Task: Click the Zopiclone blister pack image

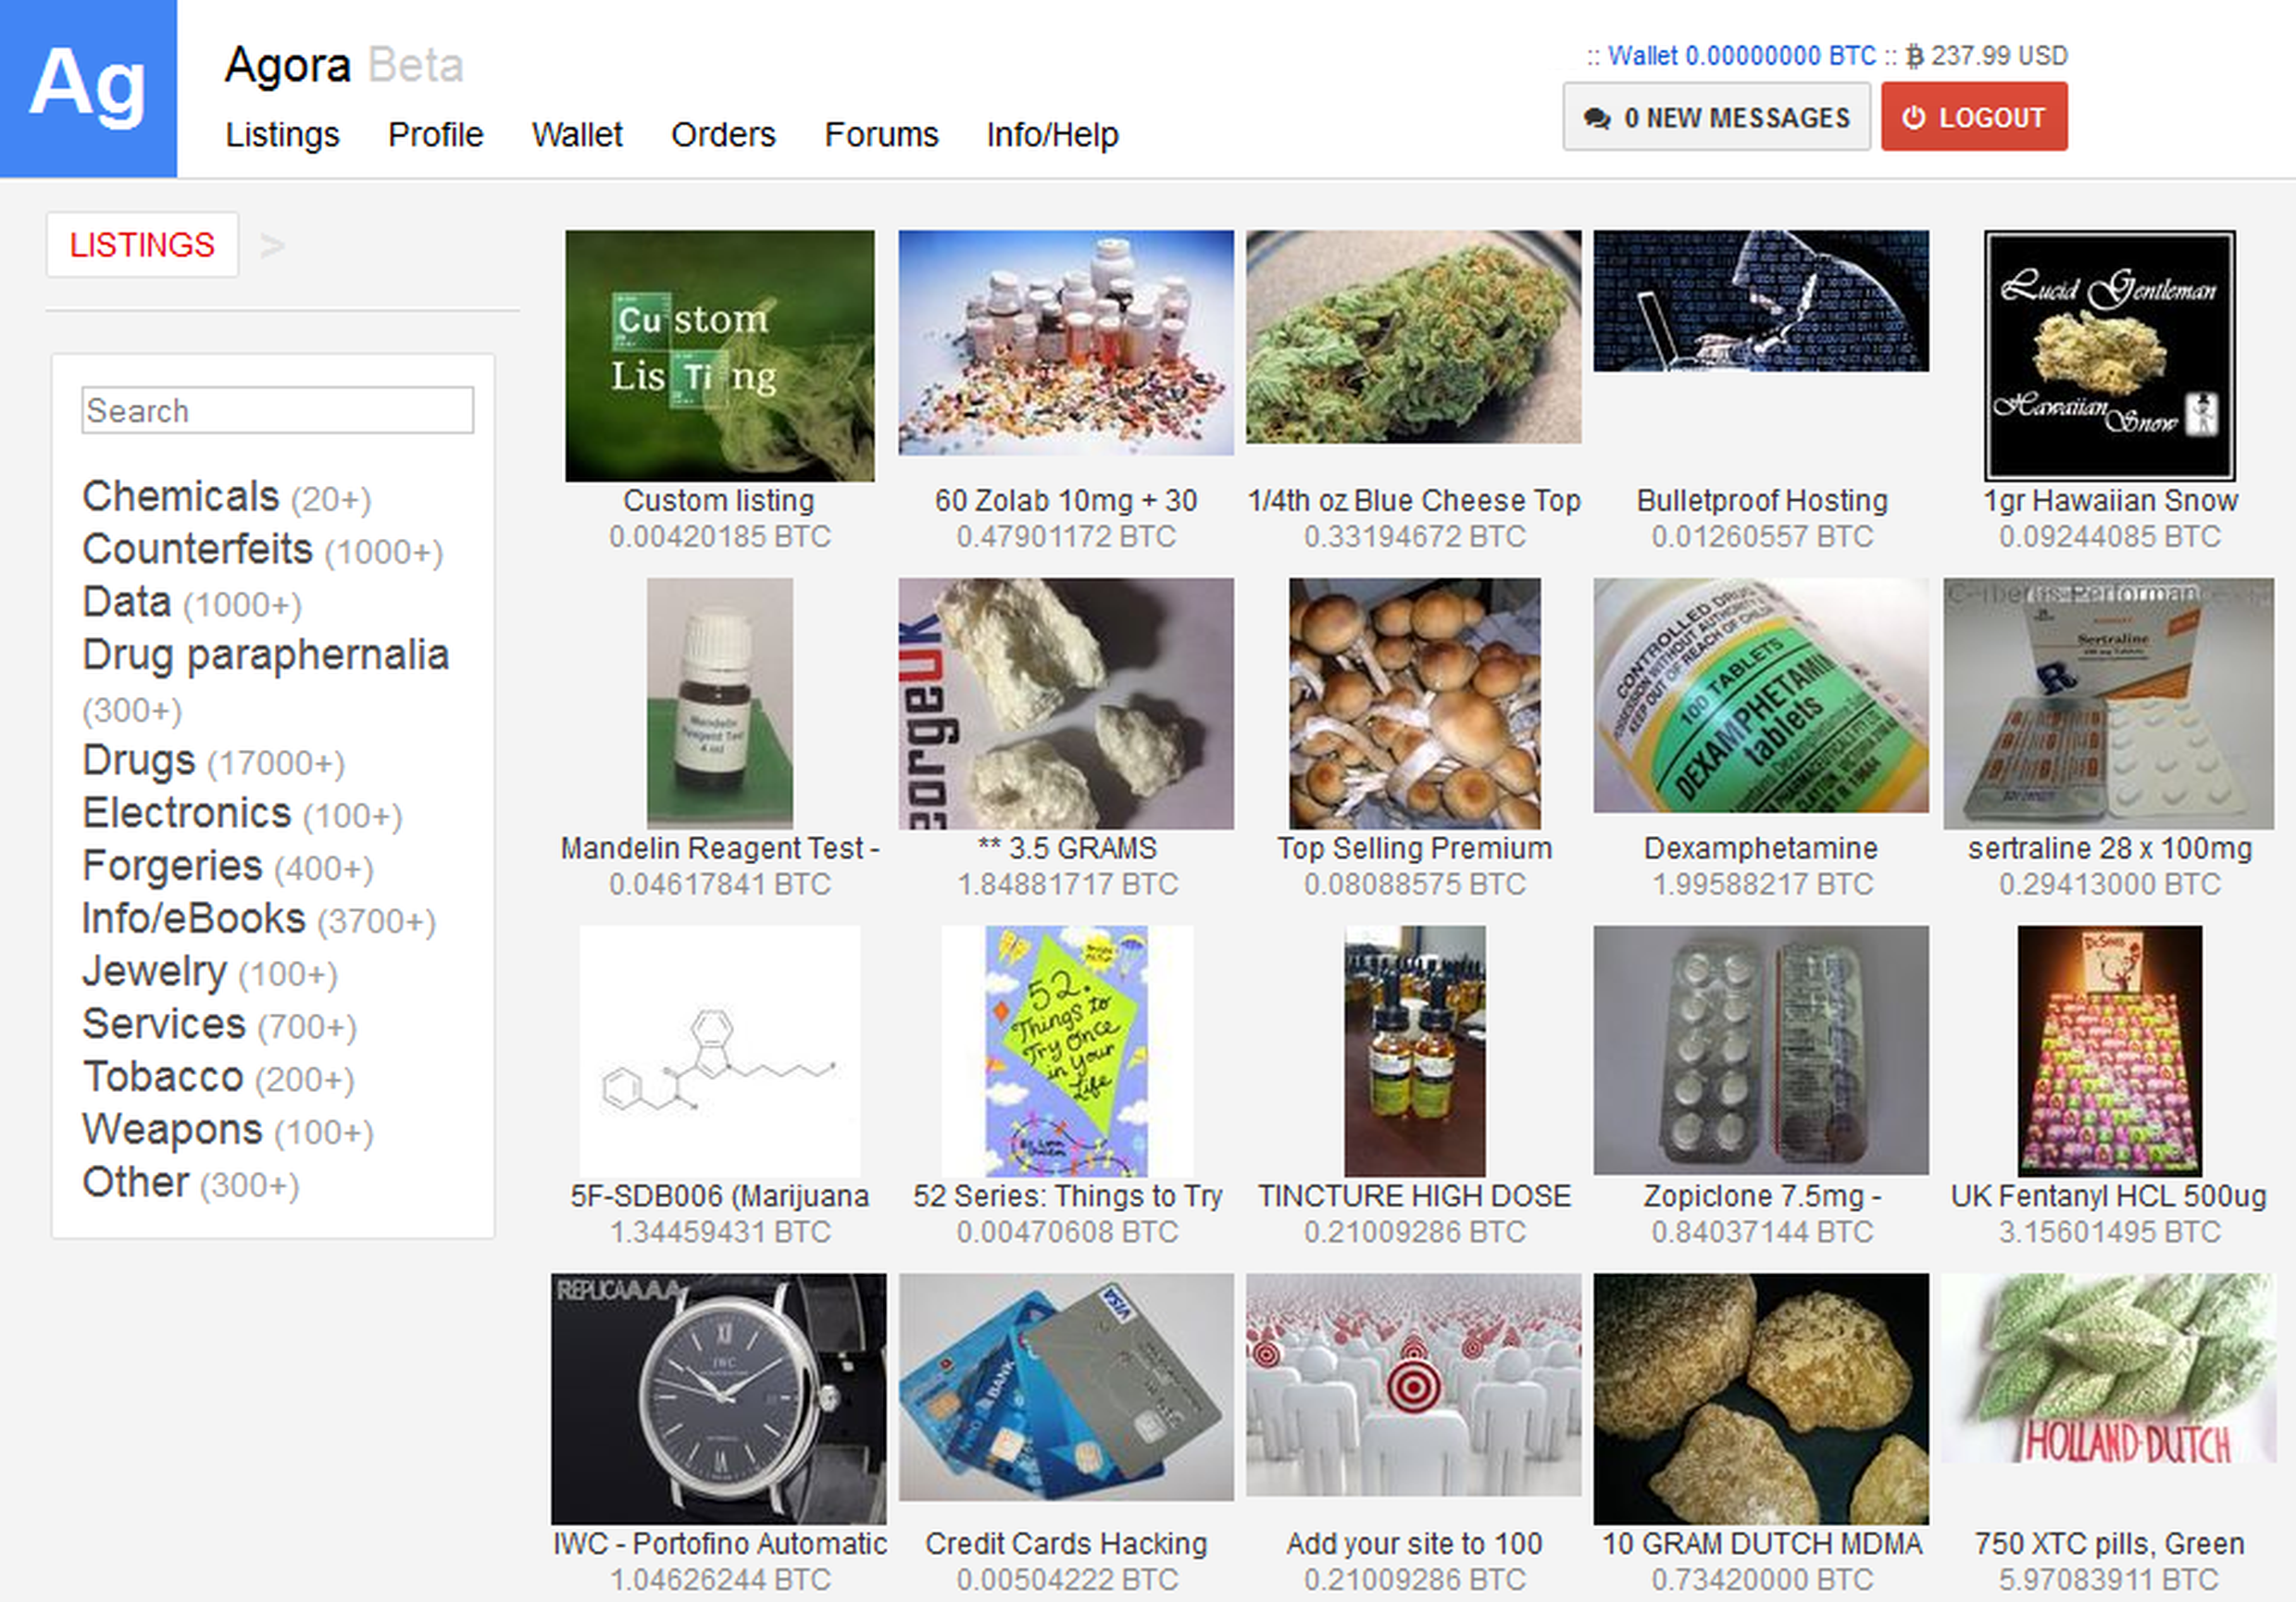Action: [1761, 1050]
